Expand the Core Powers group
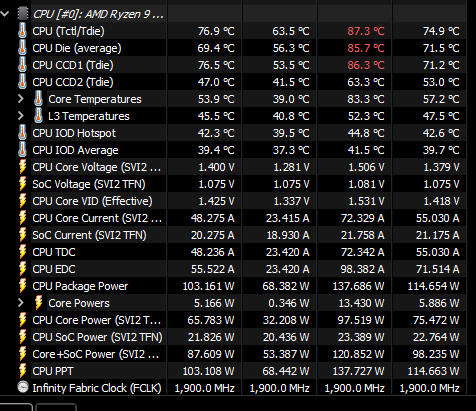Screen dimensions: 476x411 click(x=21, y=303)
